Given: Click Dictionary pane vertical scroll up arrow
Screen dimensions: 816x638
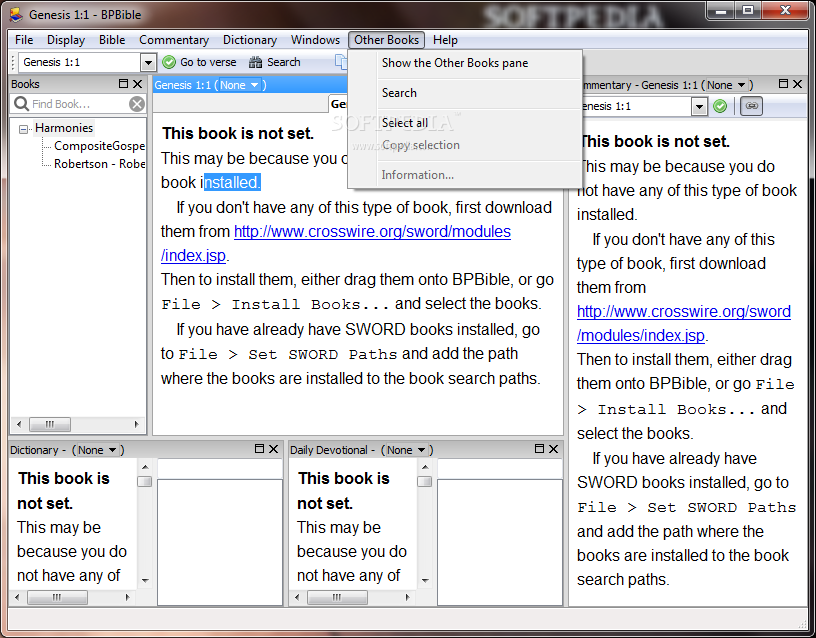Looking at the screenshot, I should [x=145, y=467].
